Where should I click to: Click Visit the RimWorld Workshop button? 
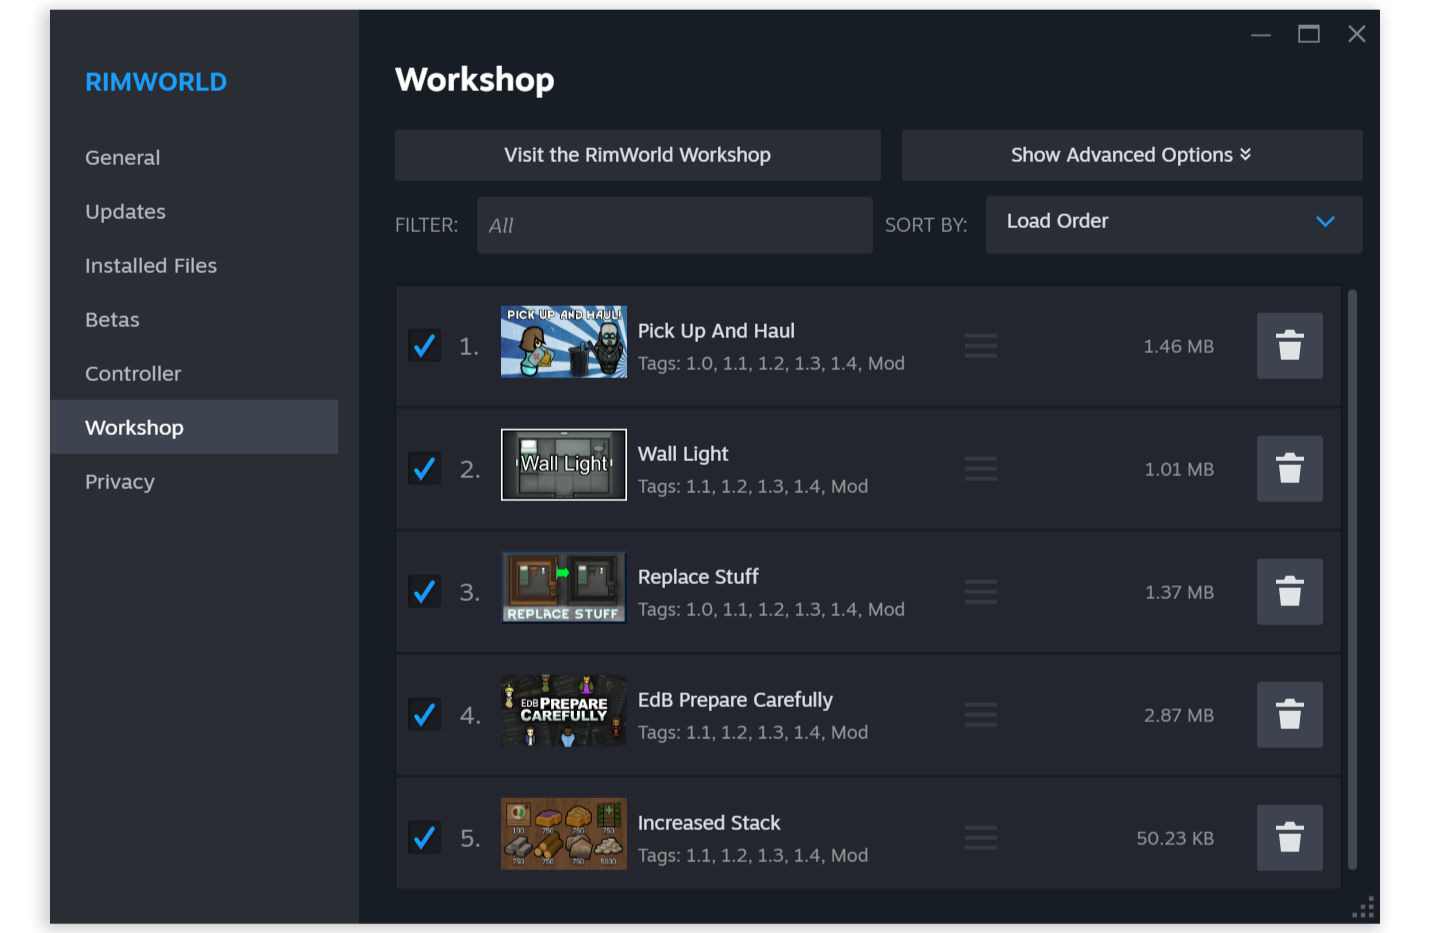[638, 155]
